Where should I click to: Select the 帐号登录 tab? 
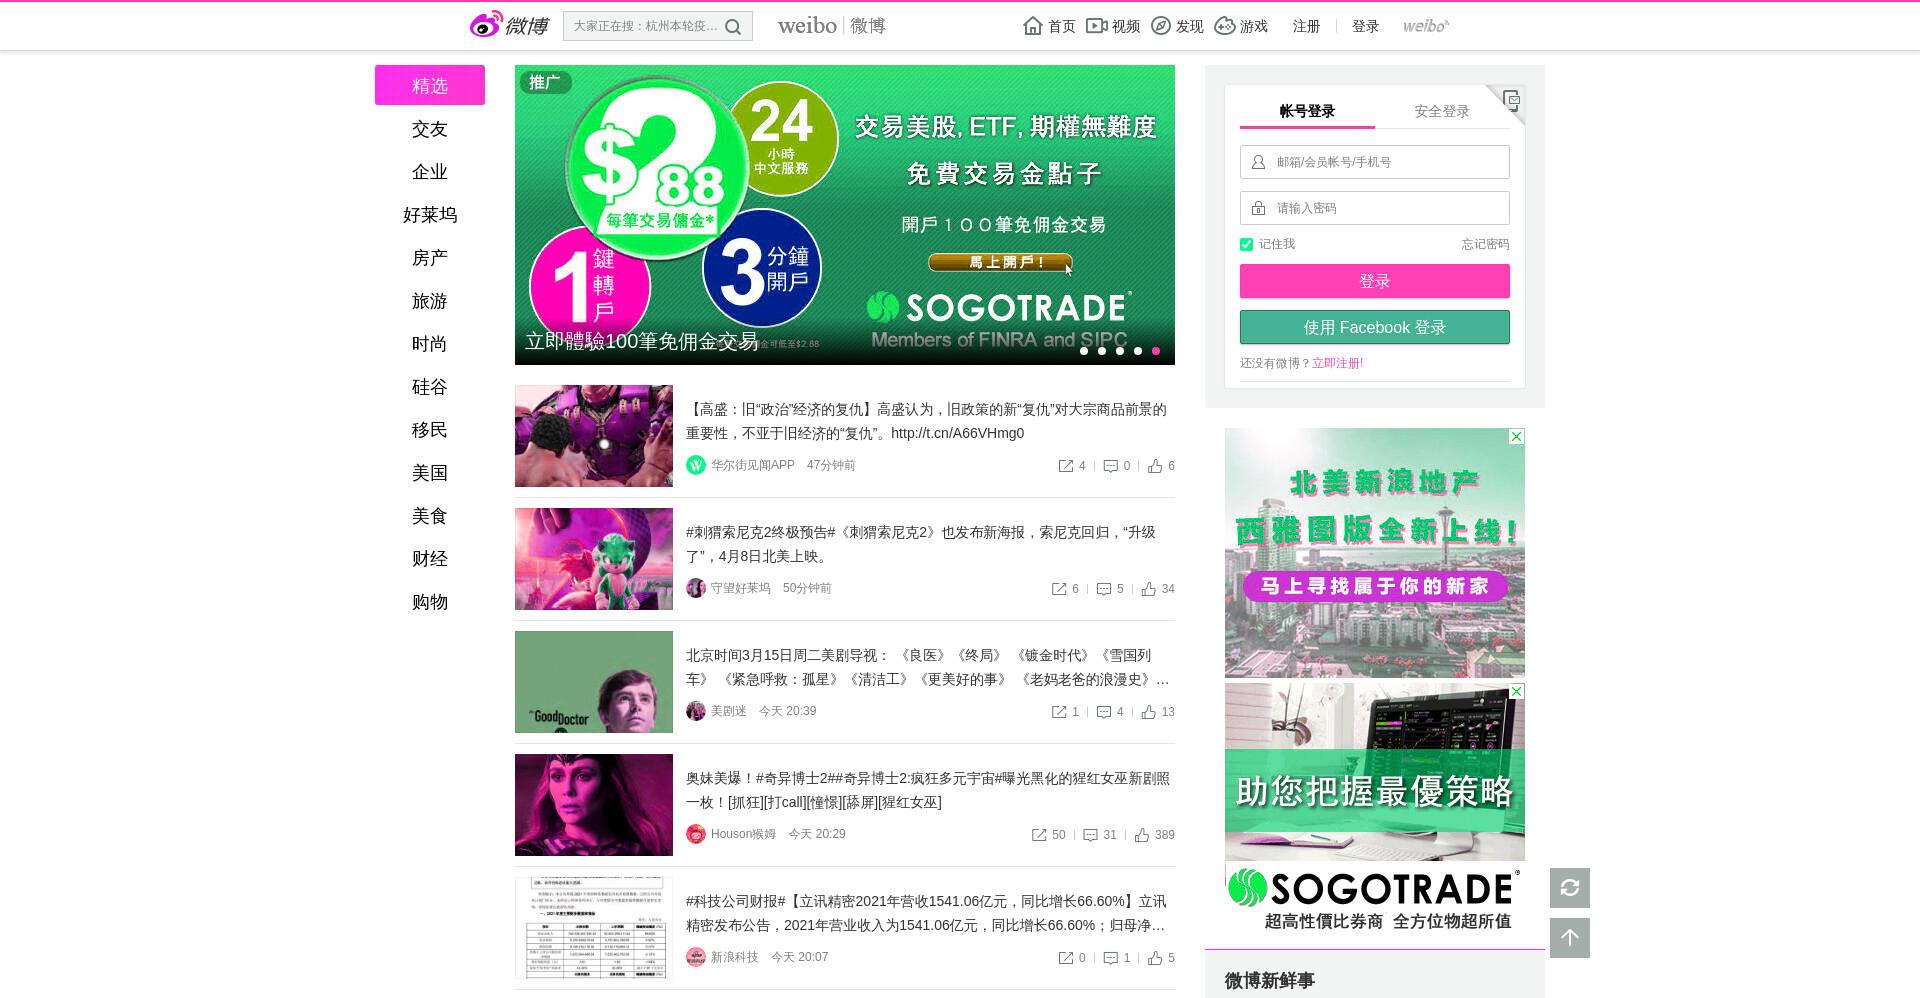click(x=1307, y=111)
